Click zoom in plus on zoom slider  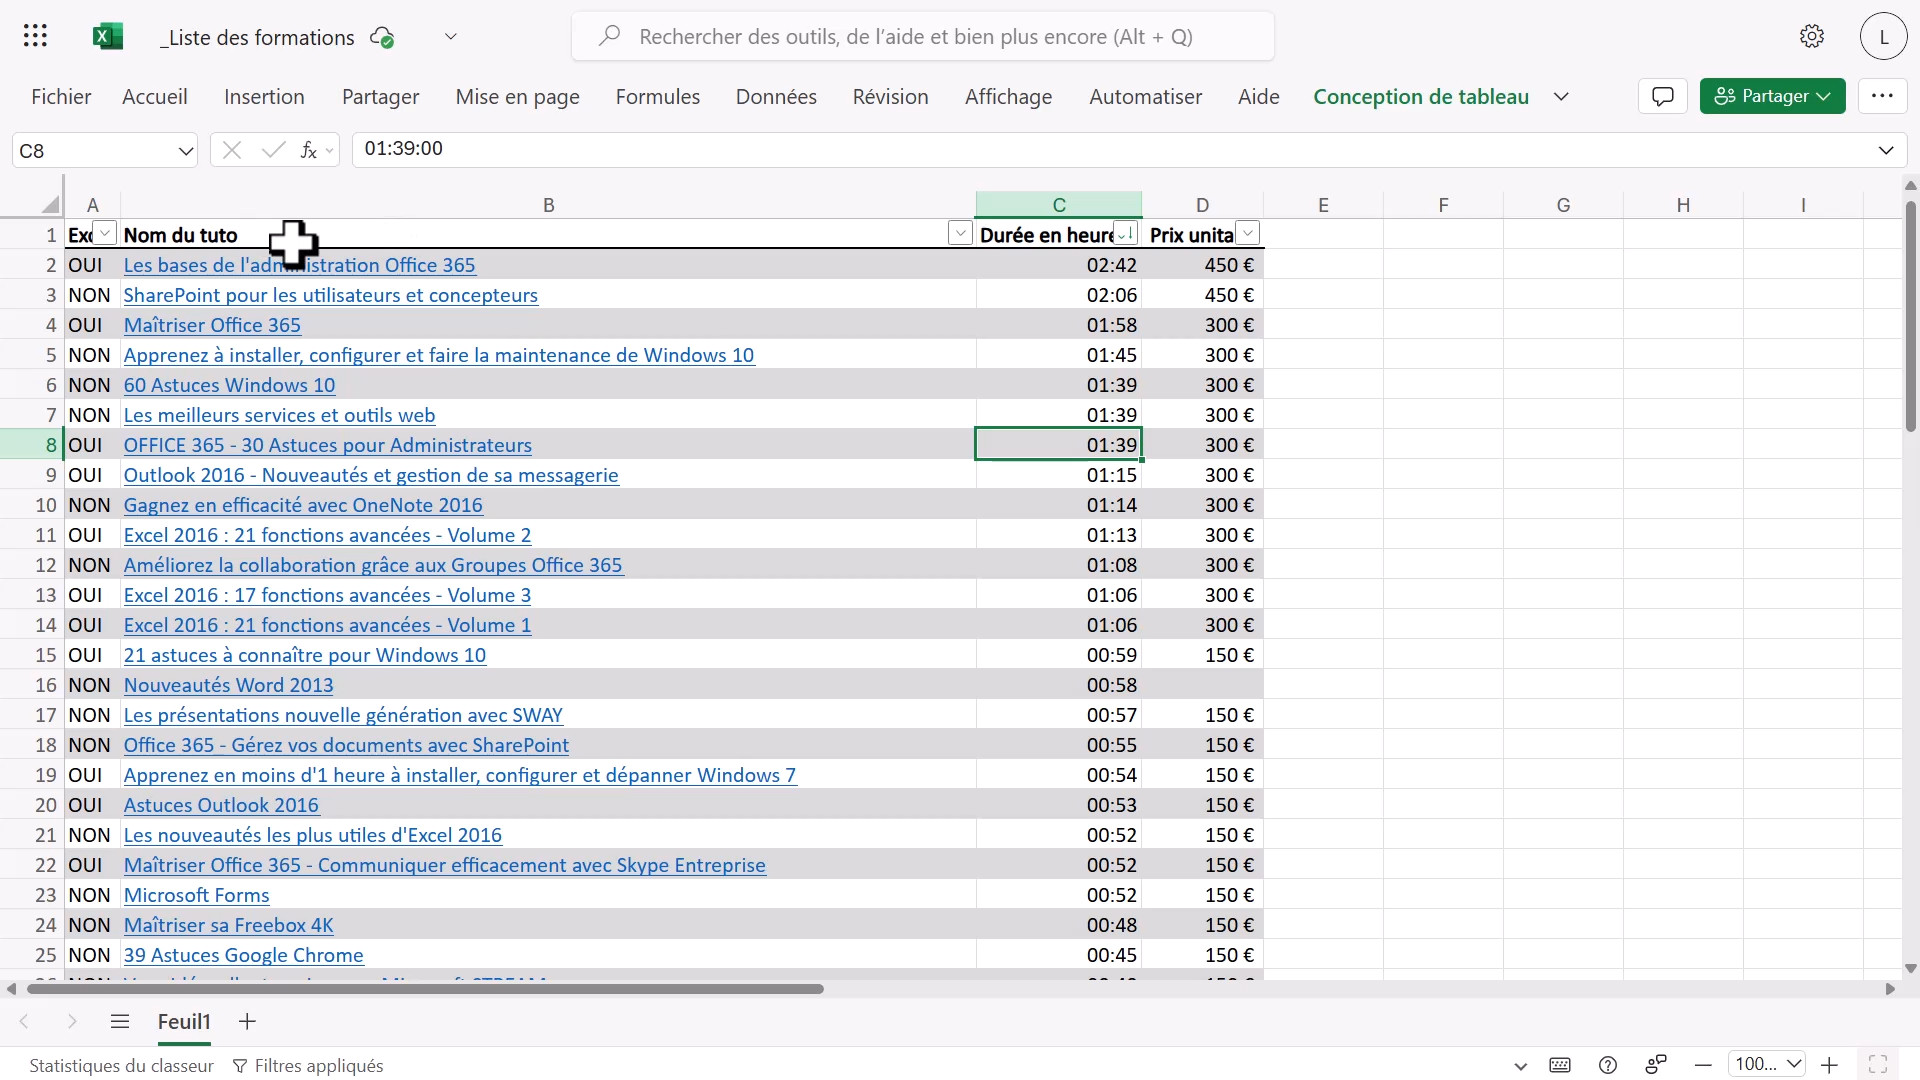[x=1829, y=1065]
